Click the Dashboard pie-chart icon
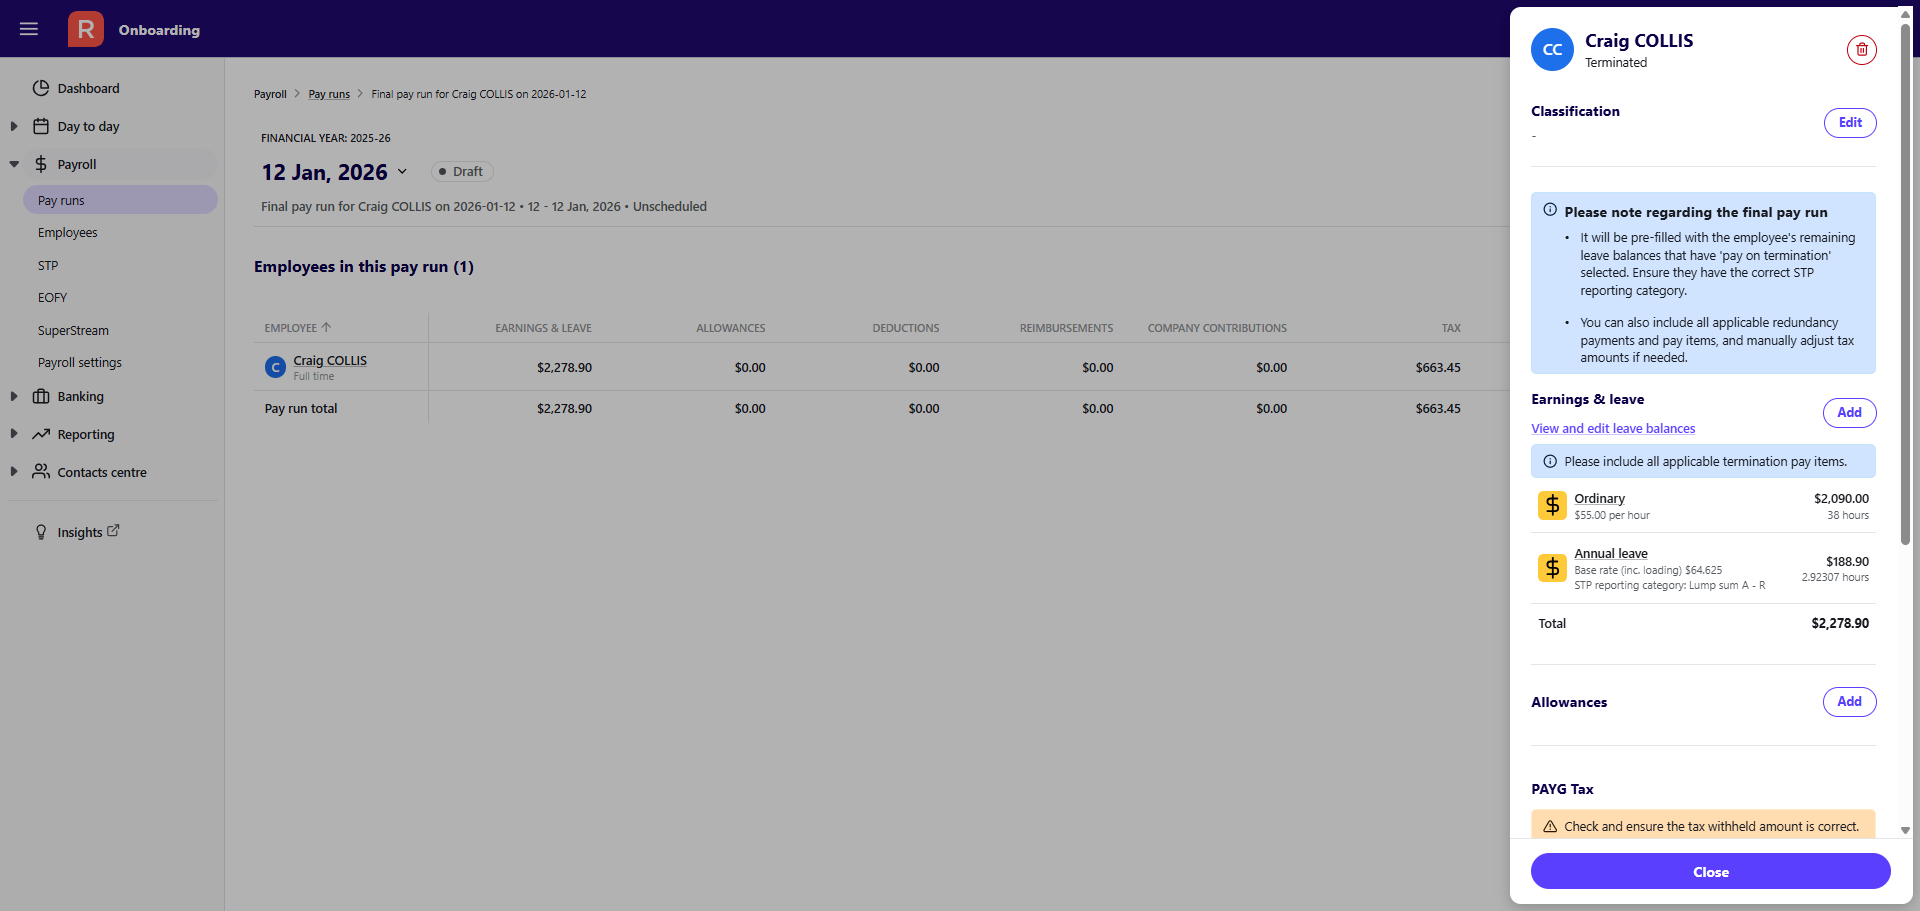The height and width of the screenshot is (911, 1920). [x=41, y=88]
